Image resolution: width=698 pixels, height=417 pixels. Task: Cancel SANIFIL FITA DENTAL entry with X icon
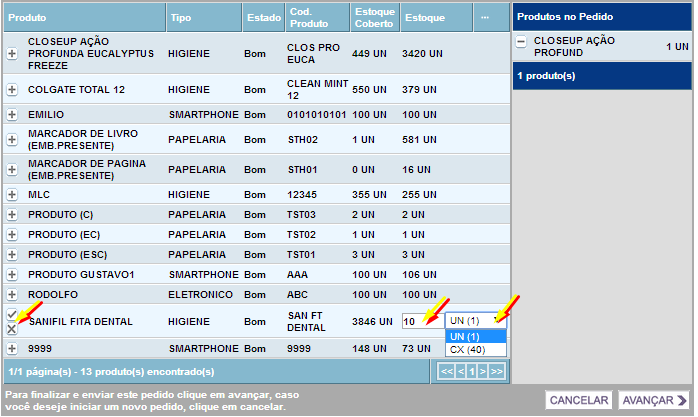click(x=12, y=329)
